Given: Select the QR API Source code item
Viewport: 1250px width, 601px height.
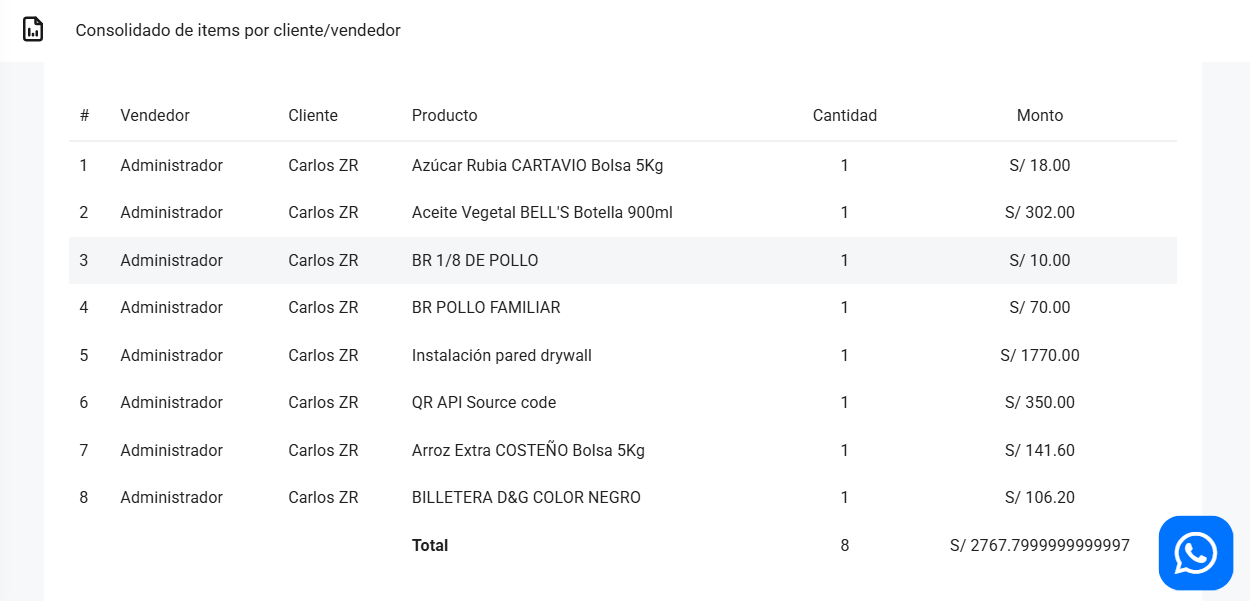Looking at the screenshot, I should click(484, 402).
